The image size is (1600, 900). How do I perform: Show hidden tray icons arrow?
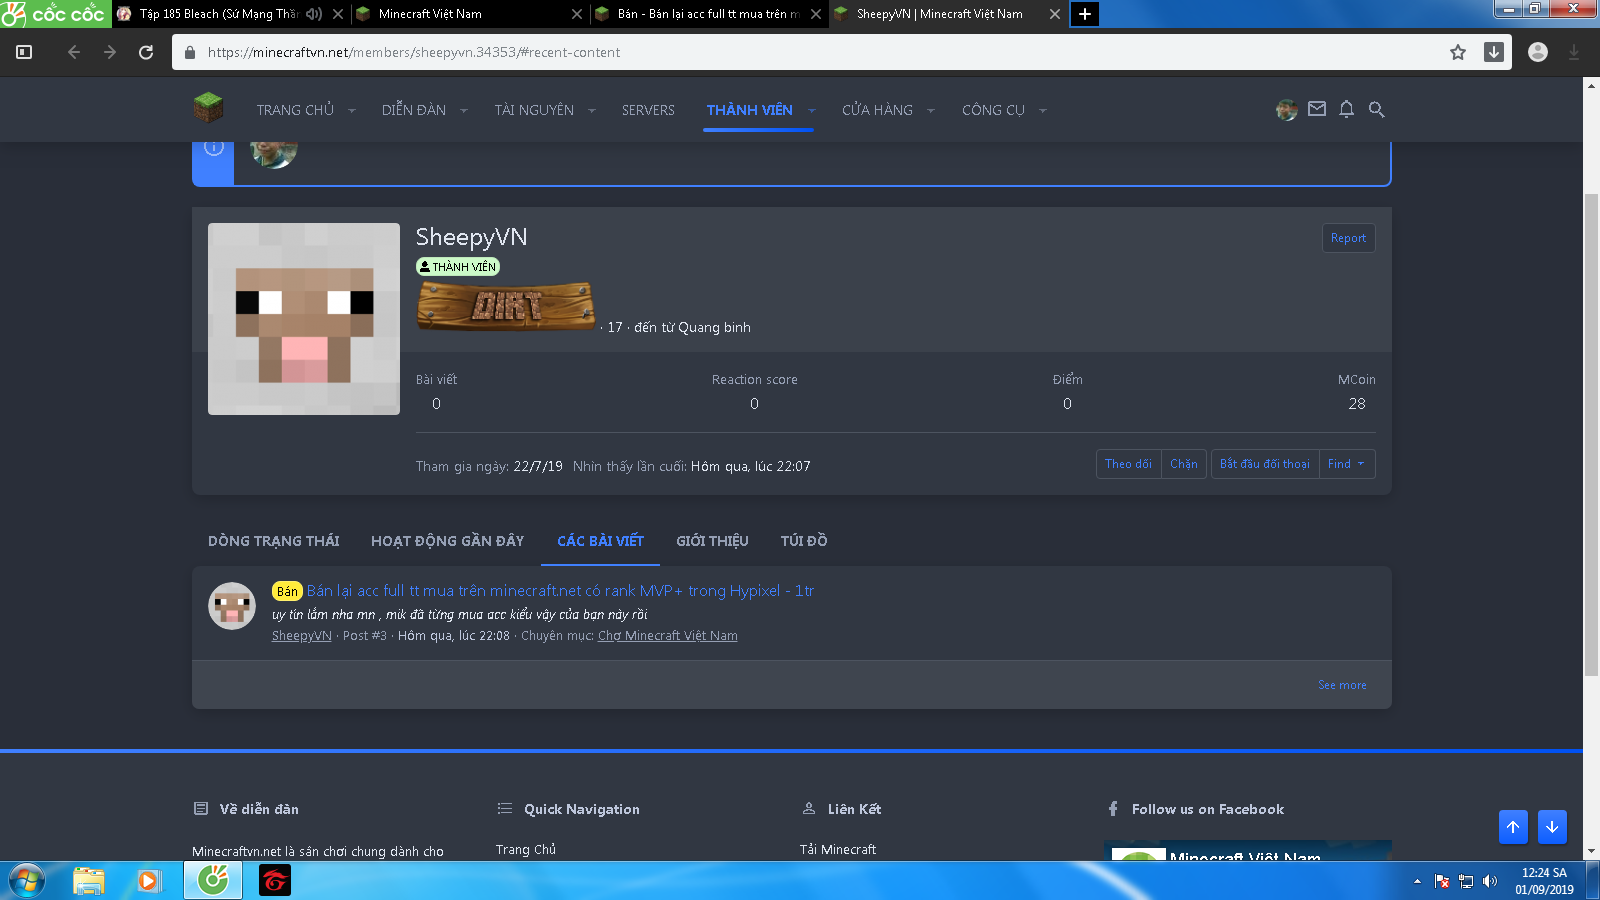click(1417, 881)
